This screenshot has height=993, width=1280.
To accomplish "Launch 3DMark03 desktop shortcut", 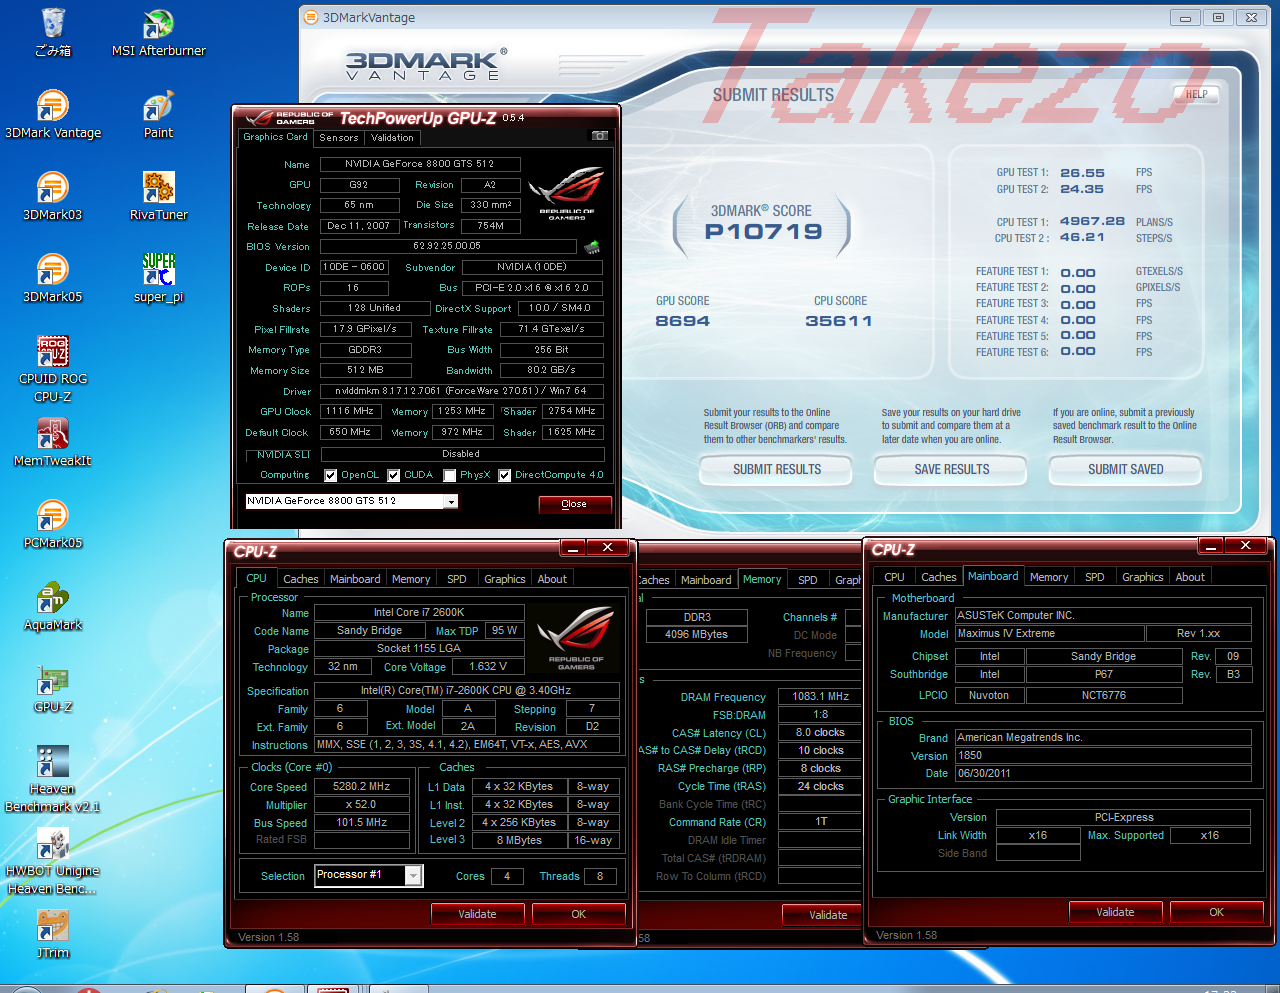I will click(53, 195).
